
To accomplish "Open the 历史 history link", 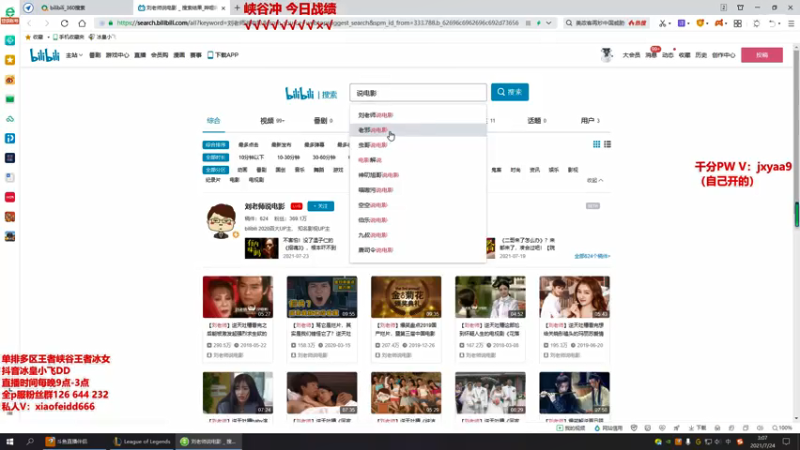I will pos(701,55).
